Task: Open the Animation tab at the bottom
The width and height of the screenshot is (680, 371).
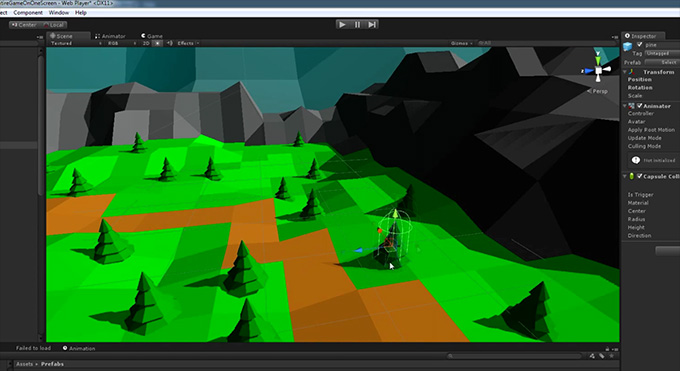Action: click(x=79, y=348)
